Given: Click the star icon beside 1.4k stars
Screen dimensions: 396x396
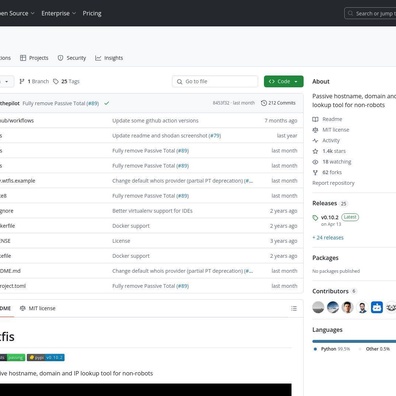Looking at the screenshot, I should coord(315,151).
